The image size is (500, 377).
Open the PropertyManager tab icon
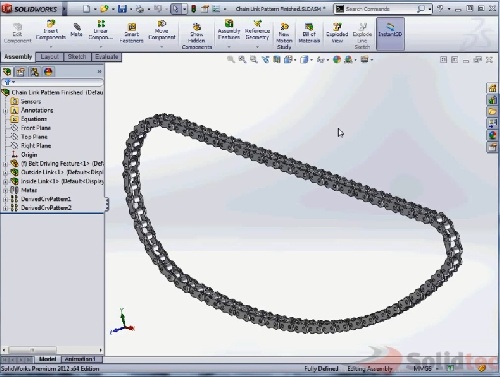click(x=21, y=72)
